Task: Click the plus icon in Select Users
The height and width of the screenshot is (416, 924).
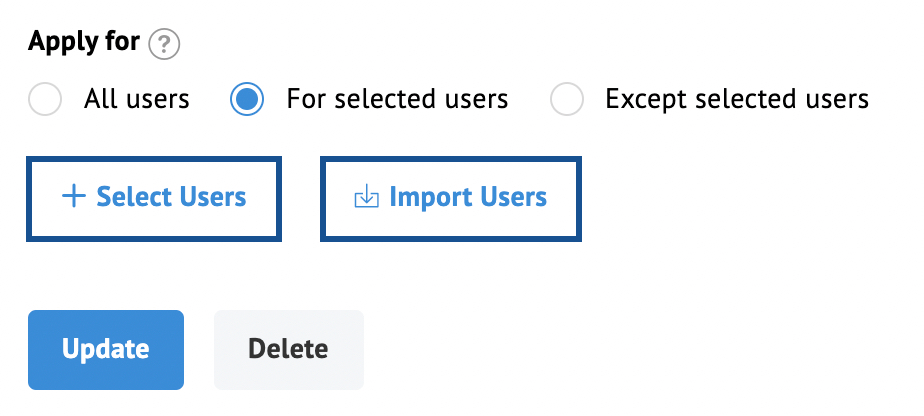Action: point(74,197)
